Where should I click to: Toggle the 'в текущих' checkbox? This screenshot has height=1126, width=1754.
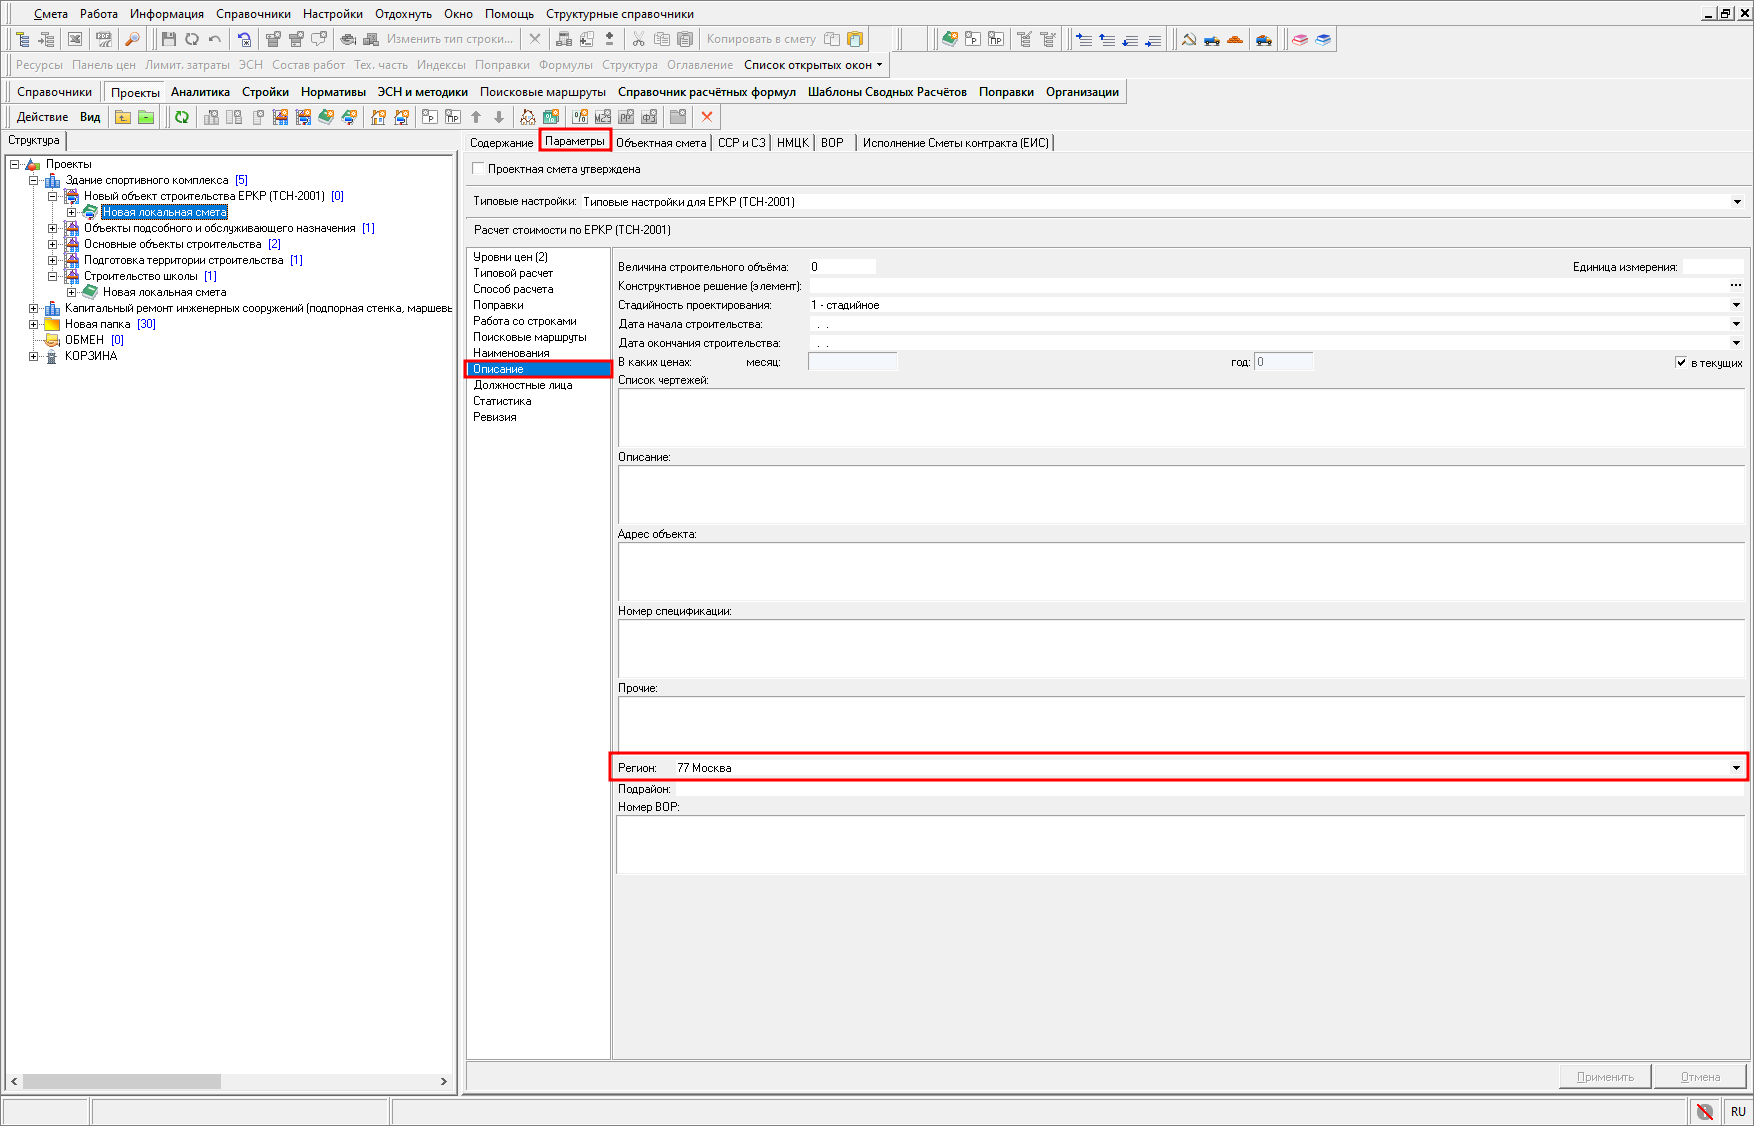click(x=1681, y=362)
